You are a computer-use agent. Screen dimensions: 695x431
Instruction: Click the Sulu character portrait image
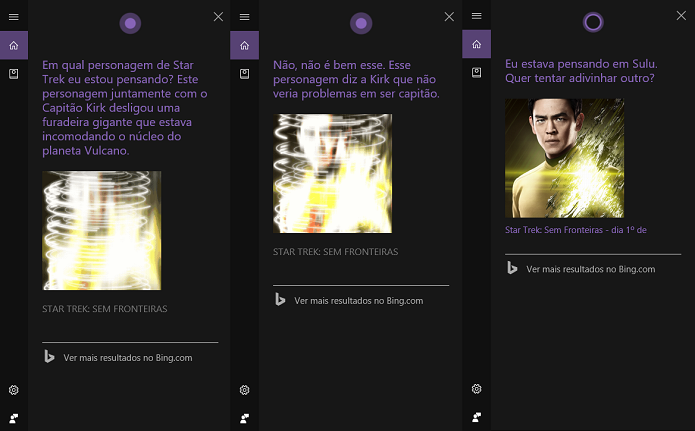pyautogui.click(x=564, y=158)
